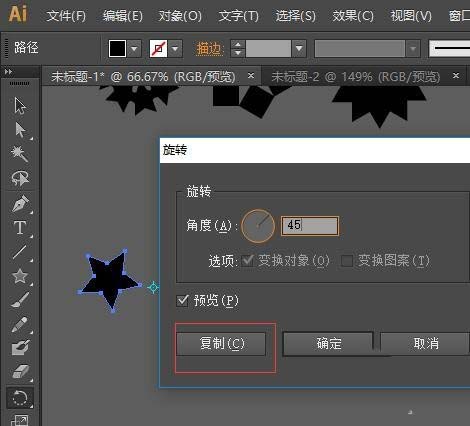The width and height of the screenshot is (470, 426).
Task: Toggle the 预览(P) preview checkbox
Action: [x=183, y=301]
